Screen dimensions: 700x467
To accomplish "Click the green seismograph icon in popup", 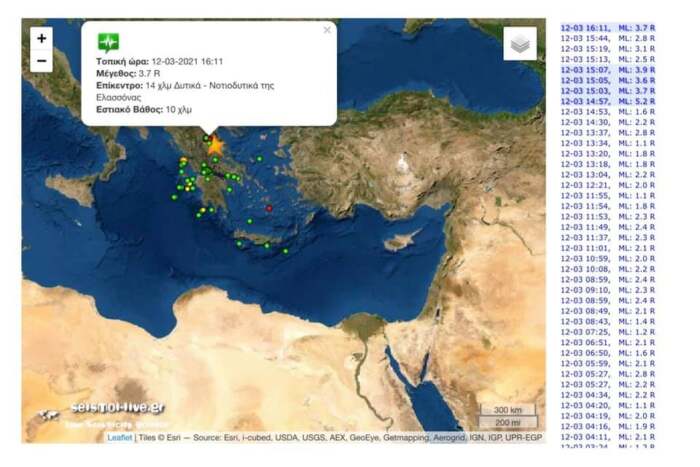I will (108, 42).
